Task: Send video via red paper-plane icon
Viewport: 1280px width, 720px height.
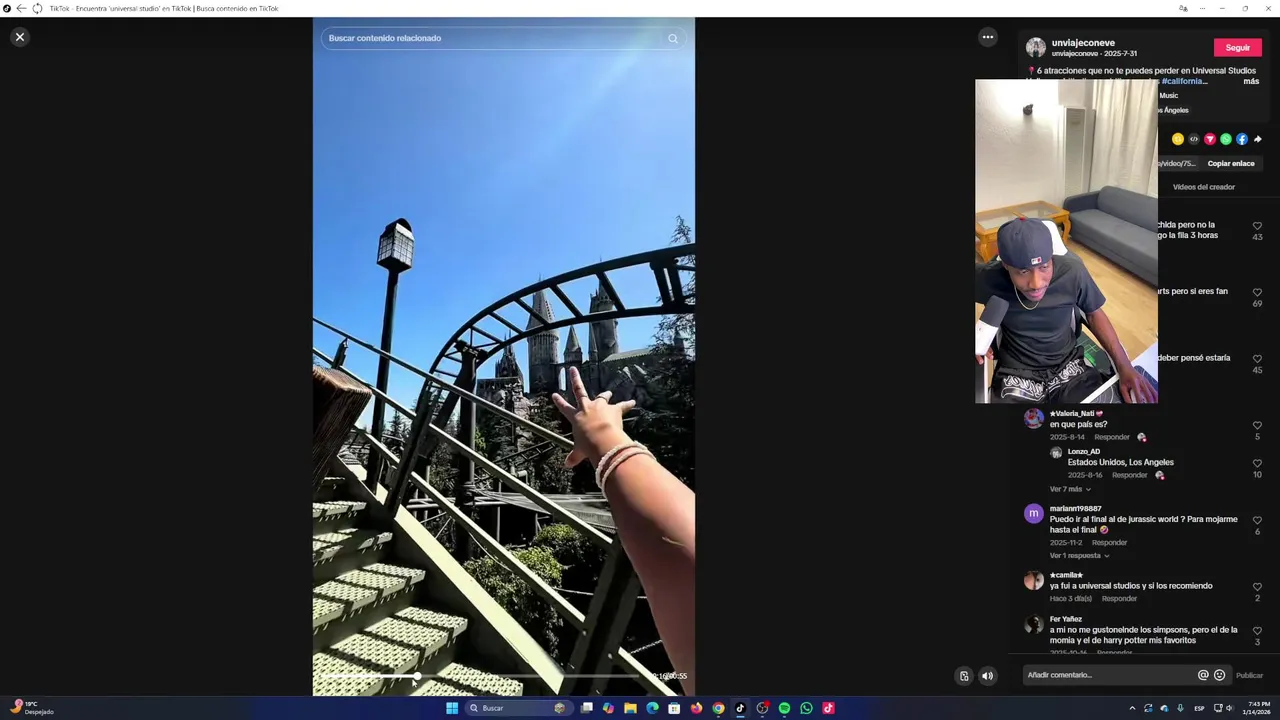Action: (1210, 139)
